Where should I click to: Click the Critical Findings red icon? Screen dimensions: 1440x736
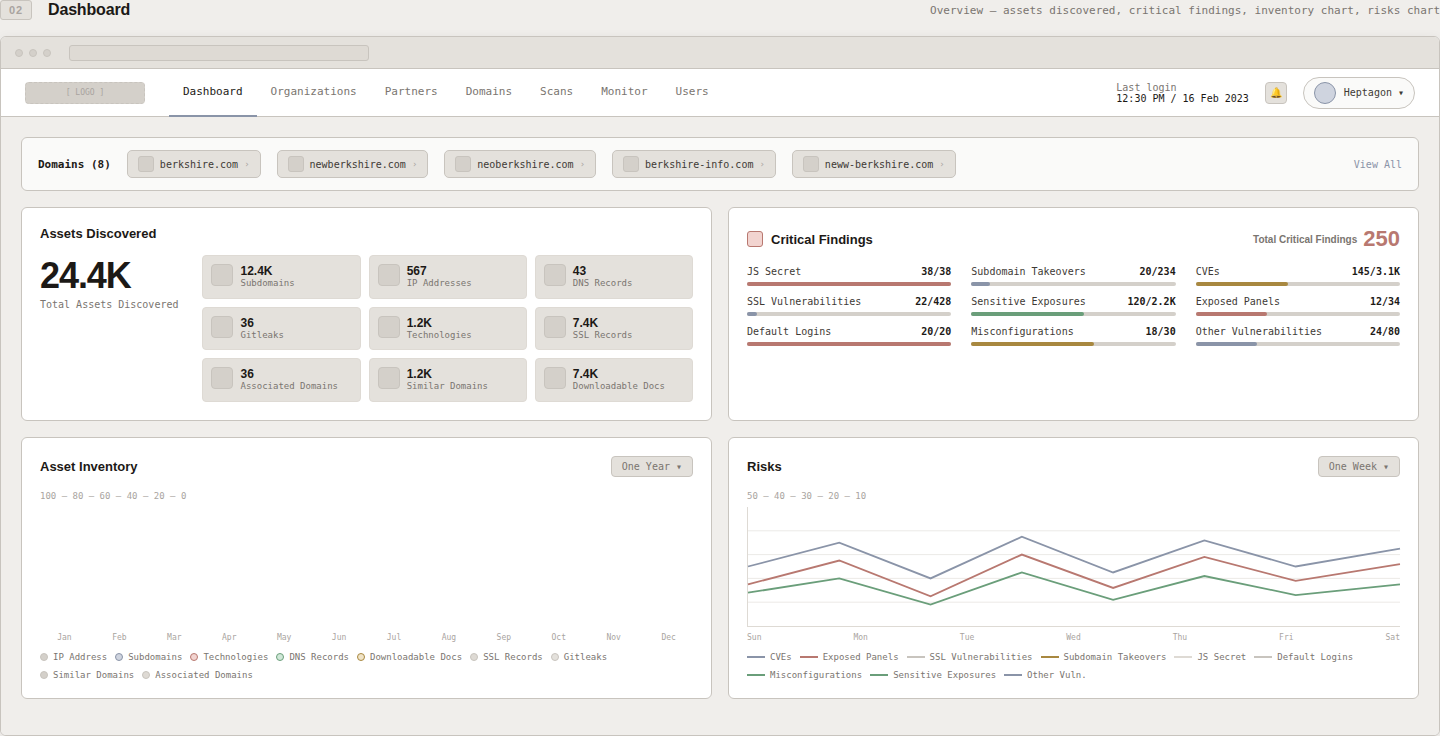coord(754,239)
